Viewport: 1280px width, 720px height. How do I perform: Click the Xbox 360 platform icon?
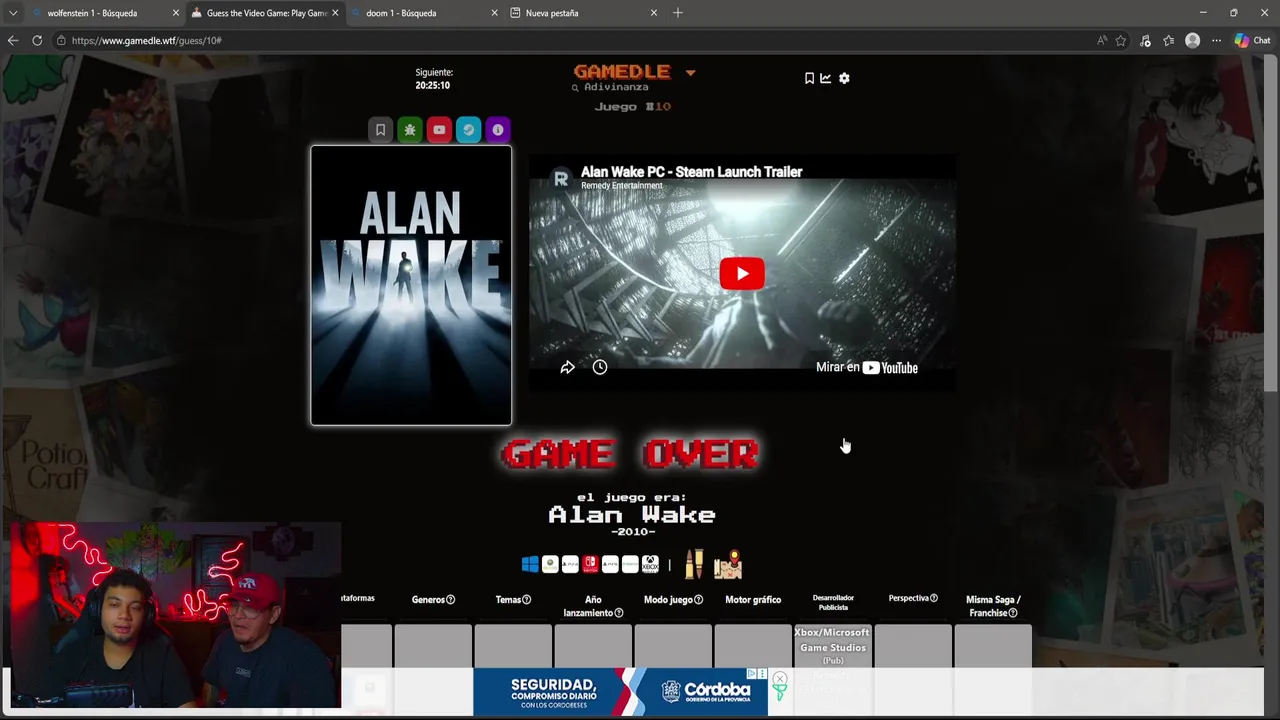(550, 565)
